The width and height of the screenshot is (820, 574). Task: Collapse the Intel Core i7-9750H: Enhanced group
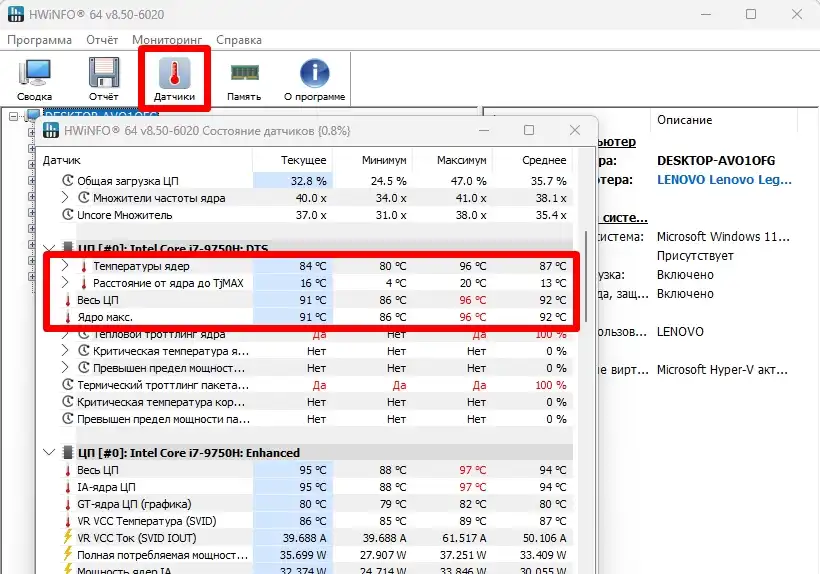49,452
